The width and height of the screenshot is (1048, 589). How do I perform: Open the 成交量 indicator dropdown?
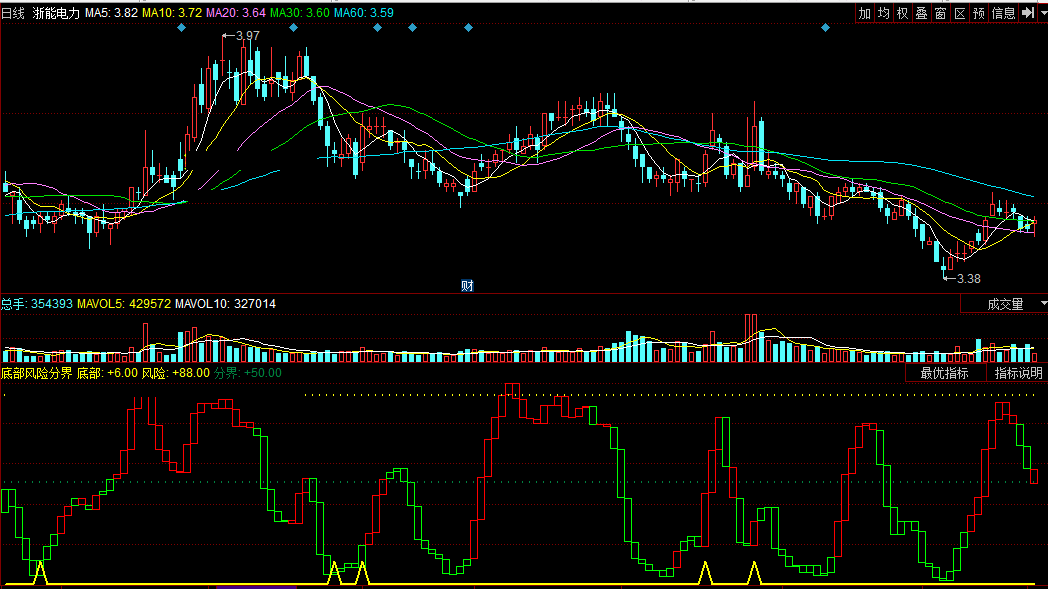click(1005, 304)
